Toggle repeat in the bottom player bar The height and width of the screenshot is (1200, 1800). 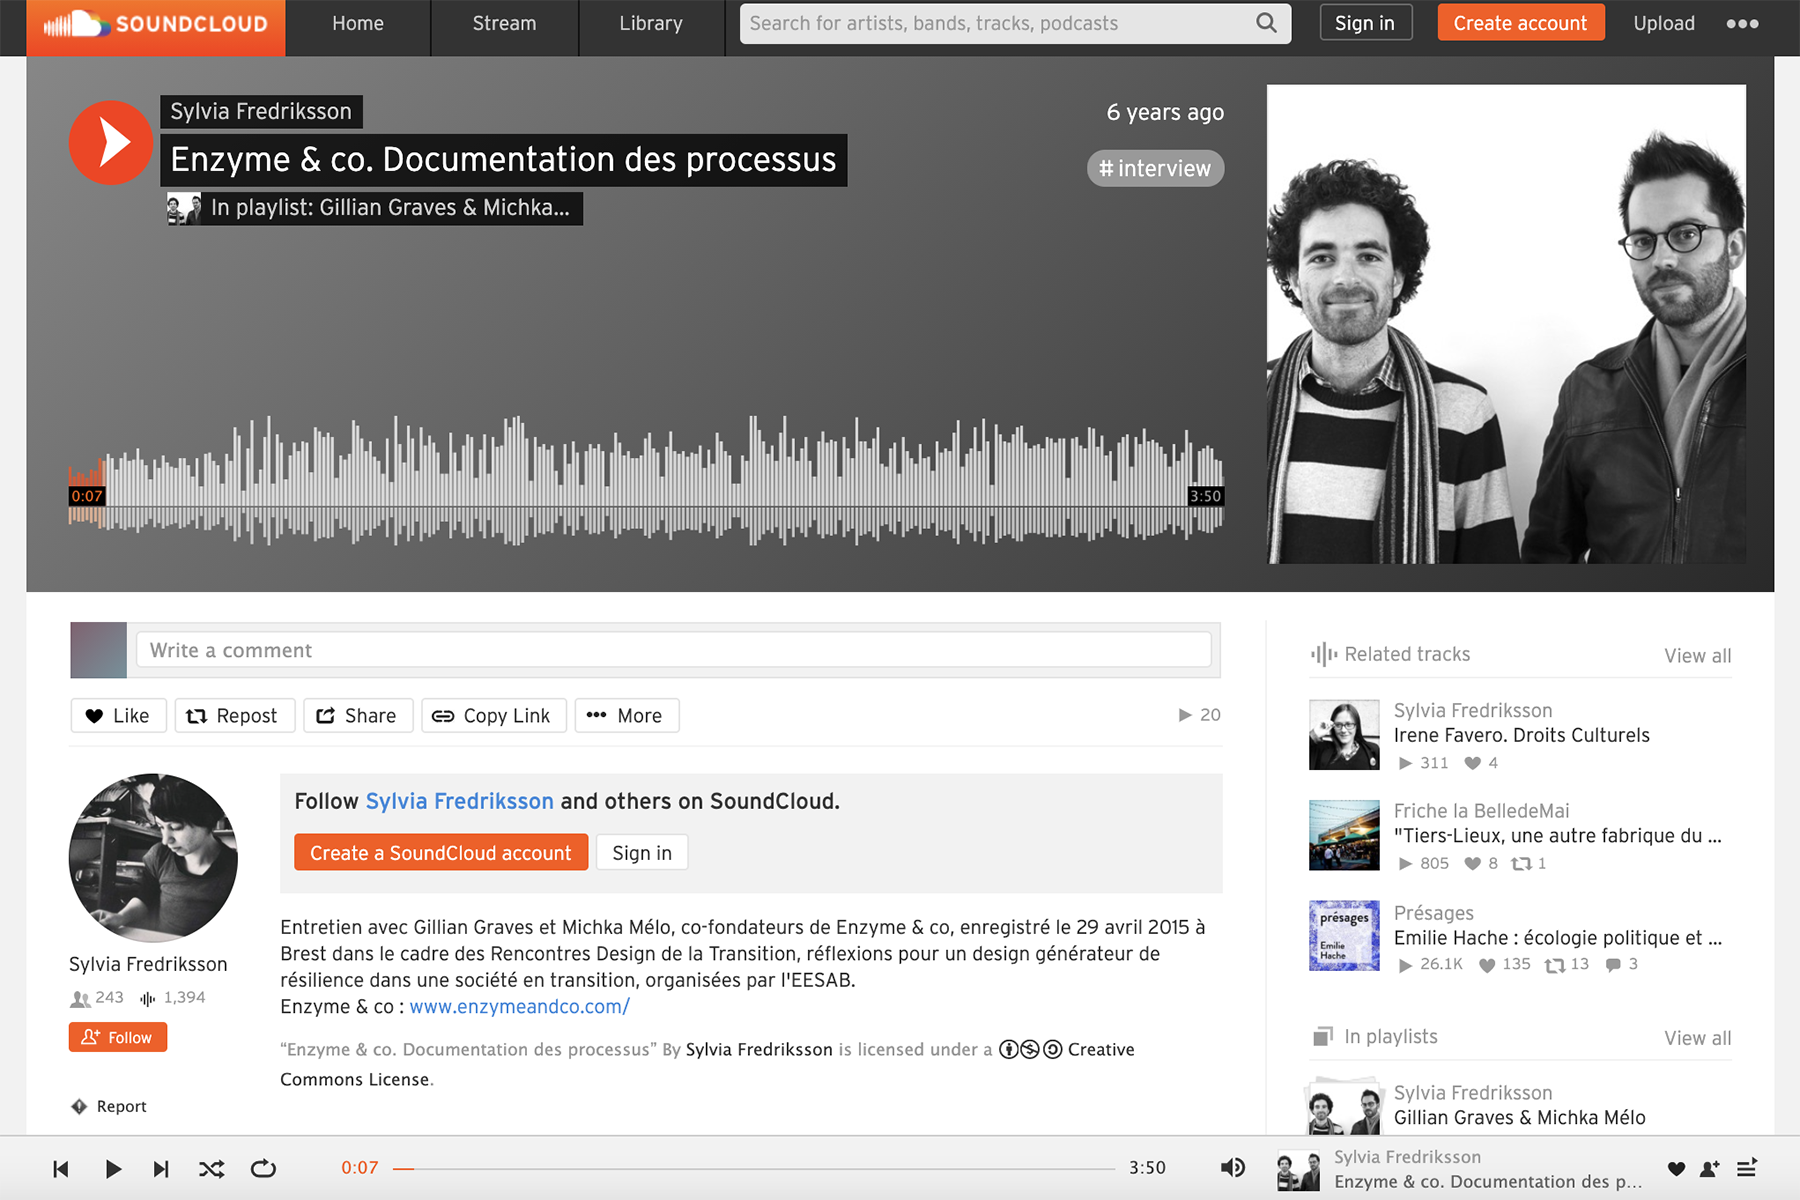point(263,1168)
